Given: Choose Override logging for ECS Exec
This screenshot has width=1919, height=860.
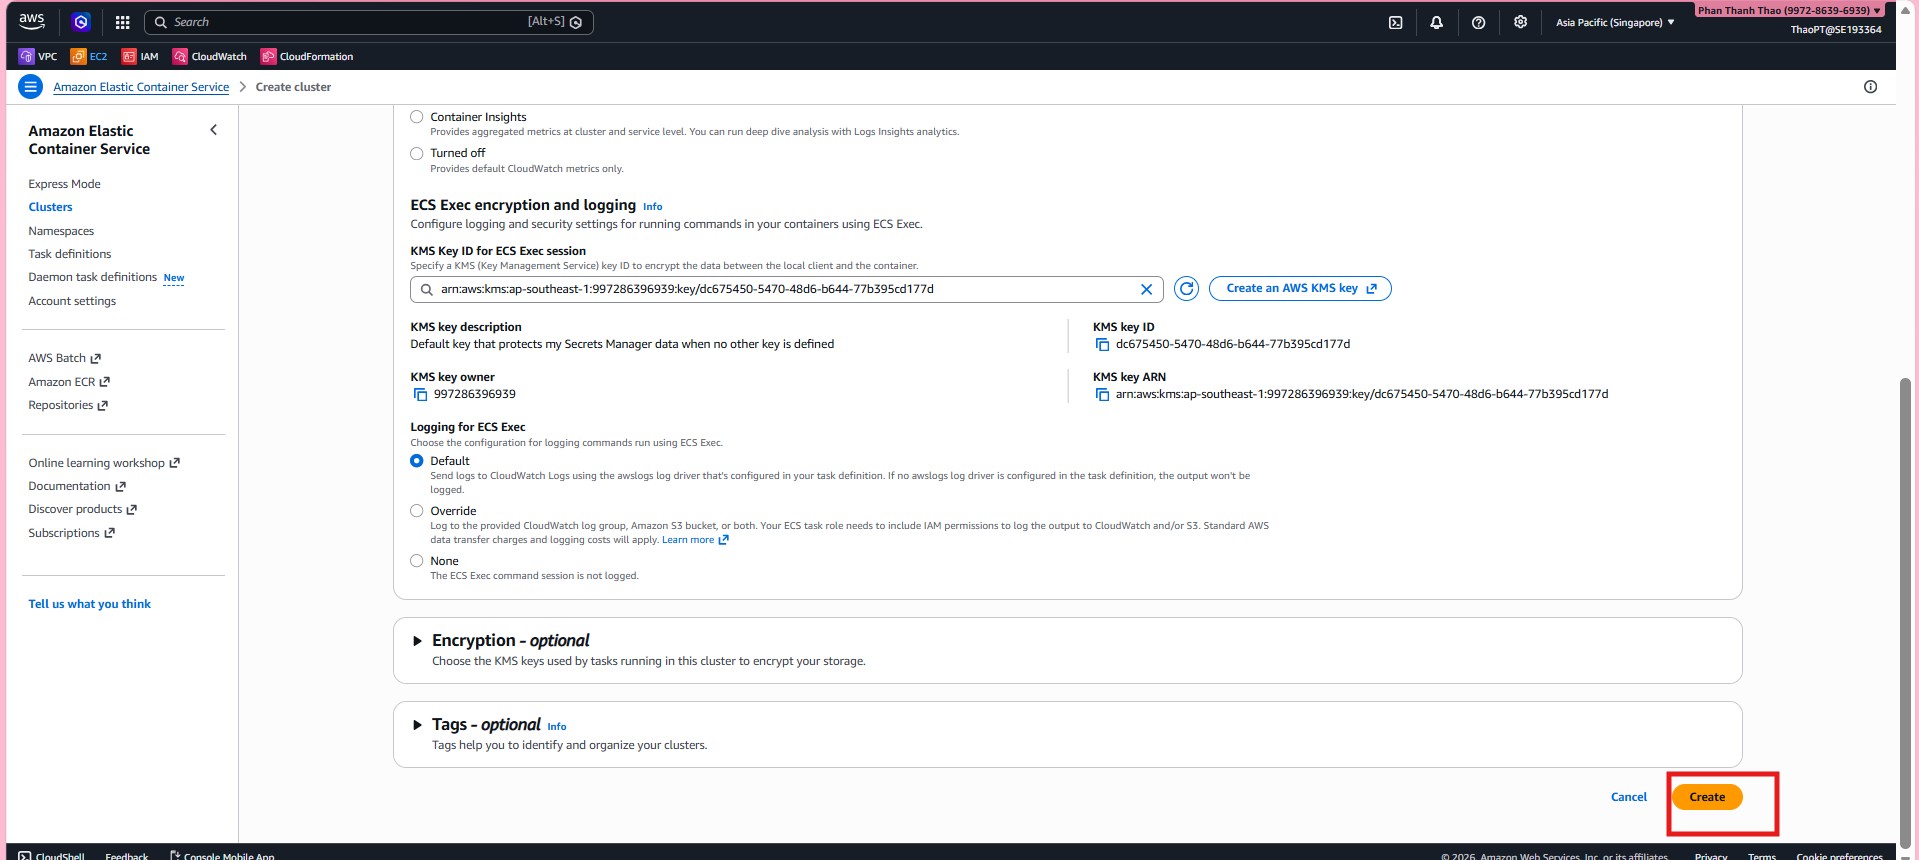Looking at the screenshot, I should click(x=417, y=511).
